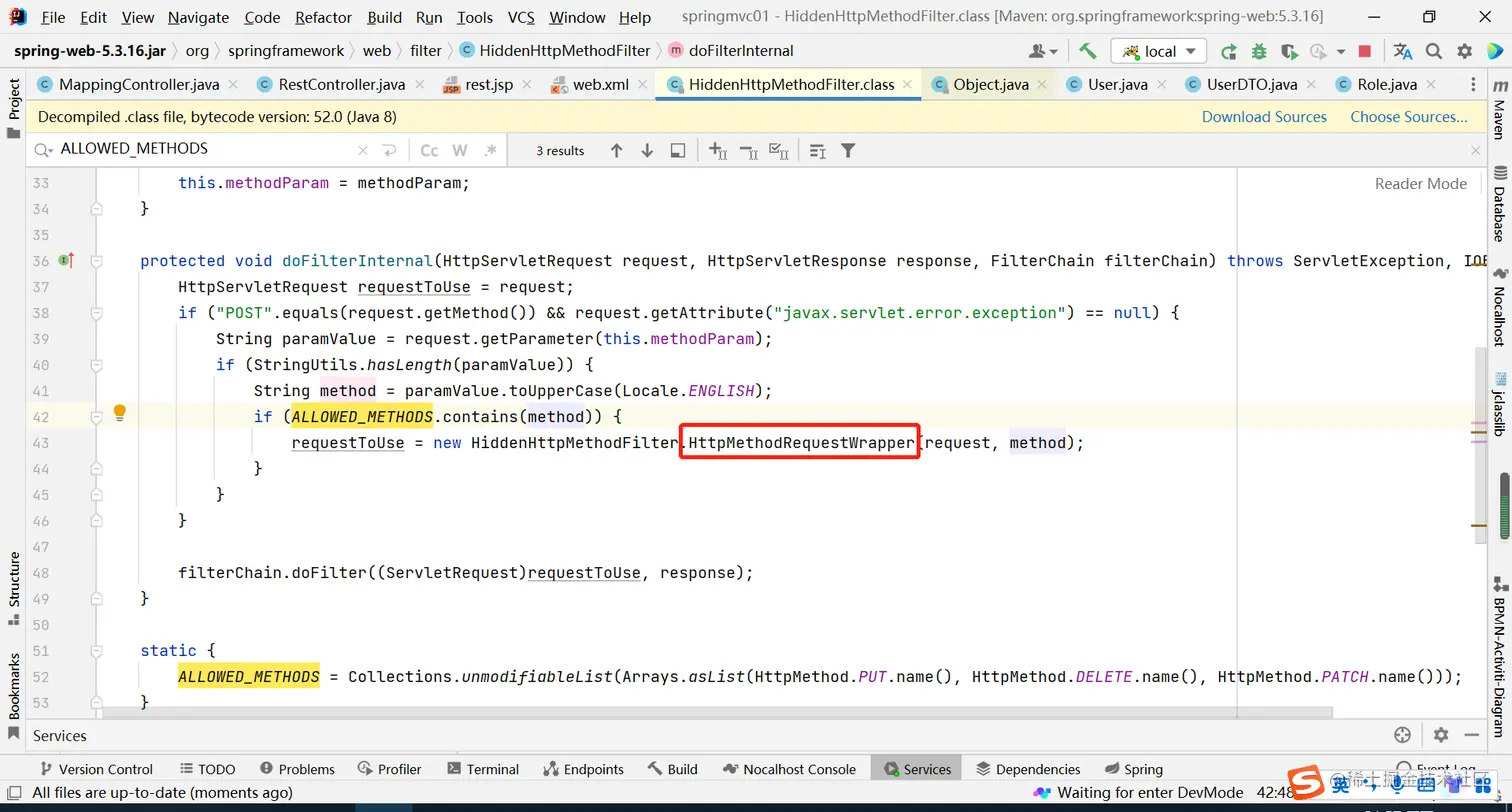
Task: Run with Coverage shield icon
Action: 1289,51
